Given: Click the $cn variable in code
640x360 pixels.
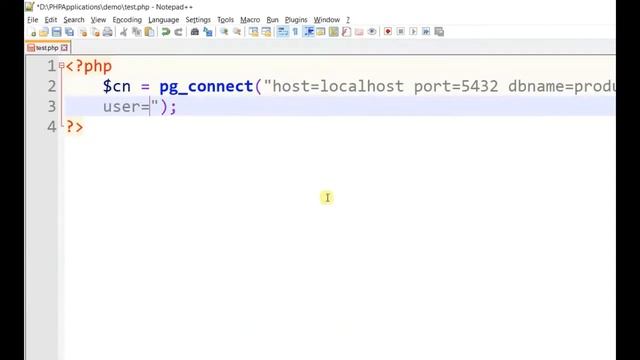Looking at the screenshot, I should click(x=117, y=86).
